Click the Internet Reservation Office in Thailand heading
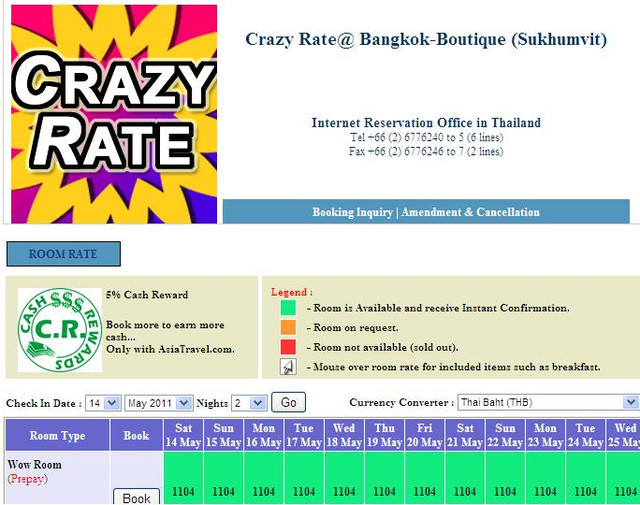This screenshot has height=505, width=640. pyautogui.click(x=426, y=122)
